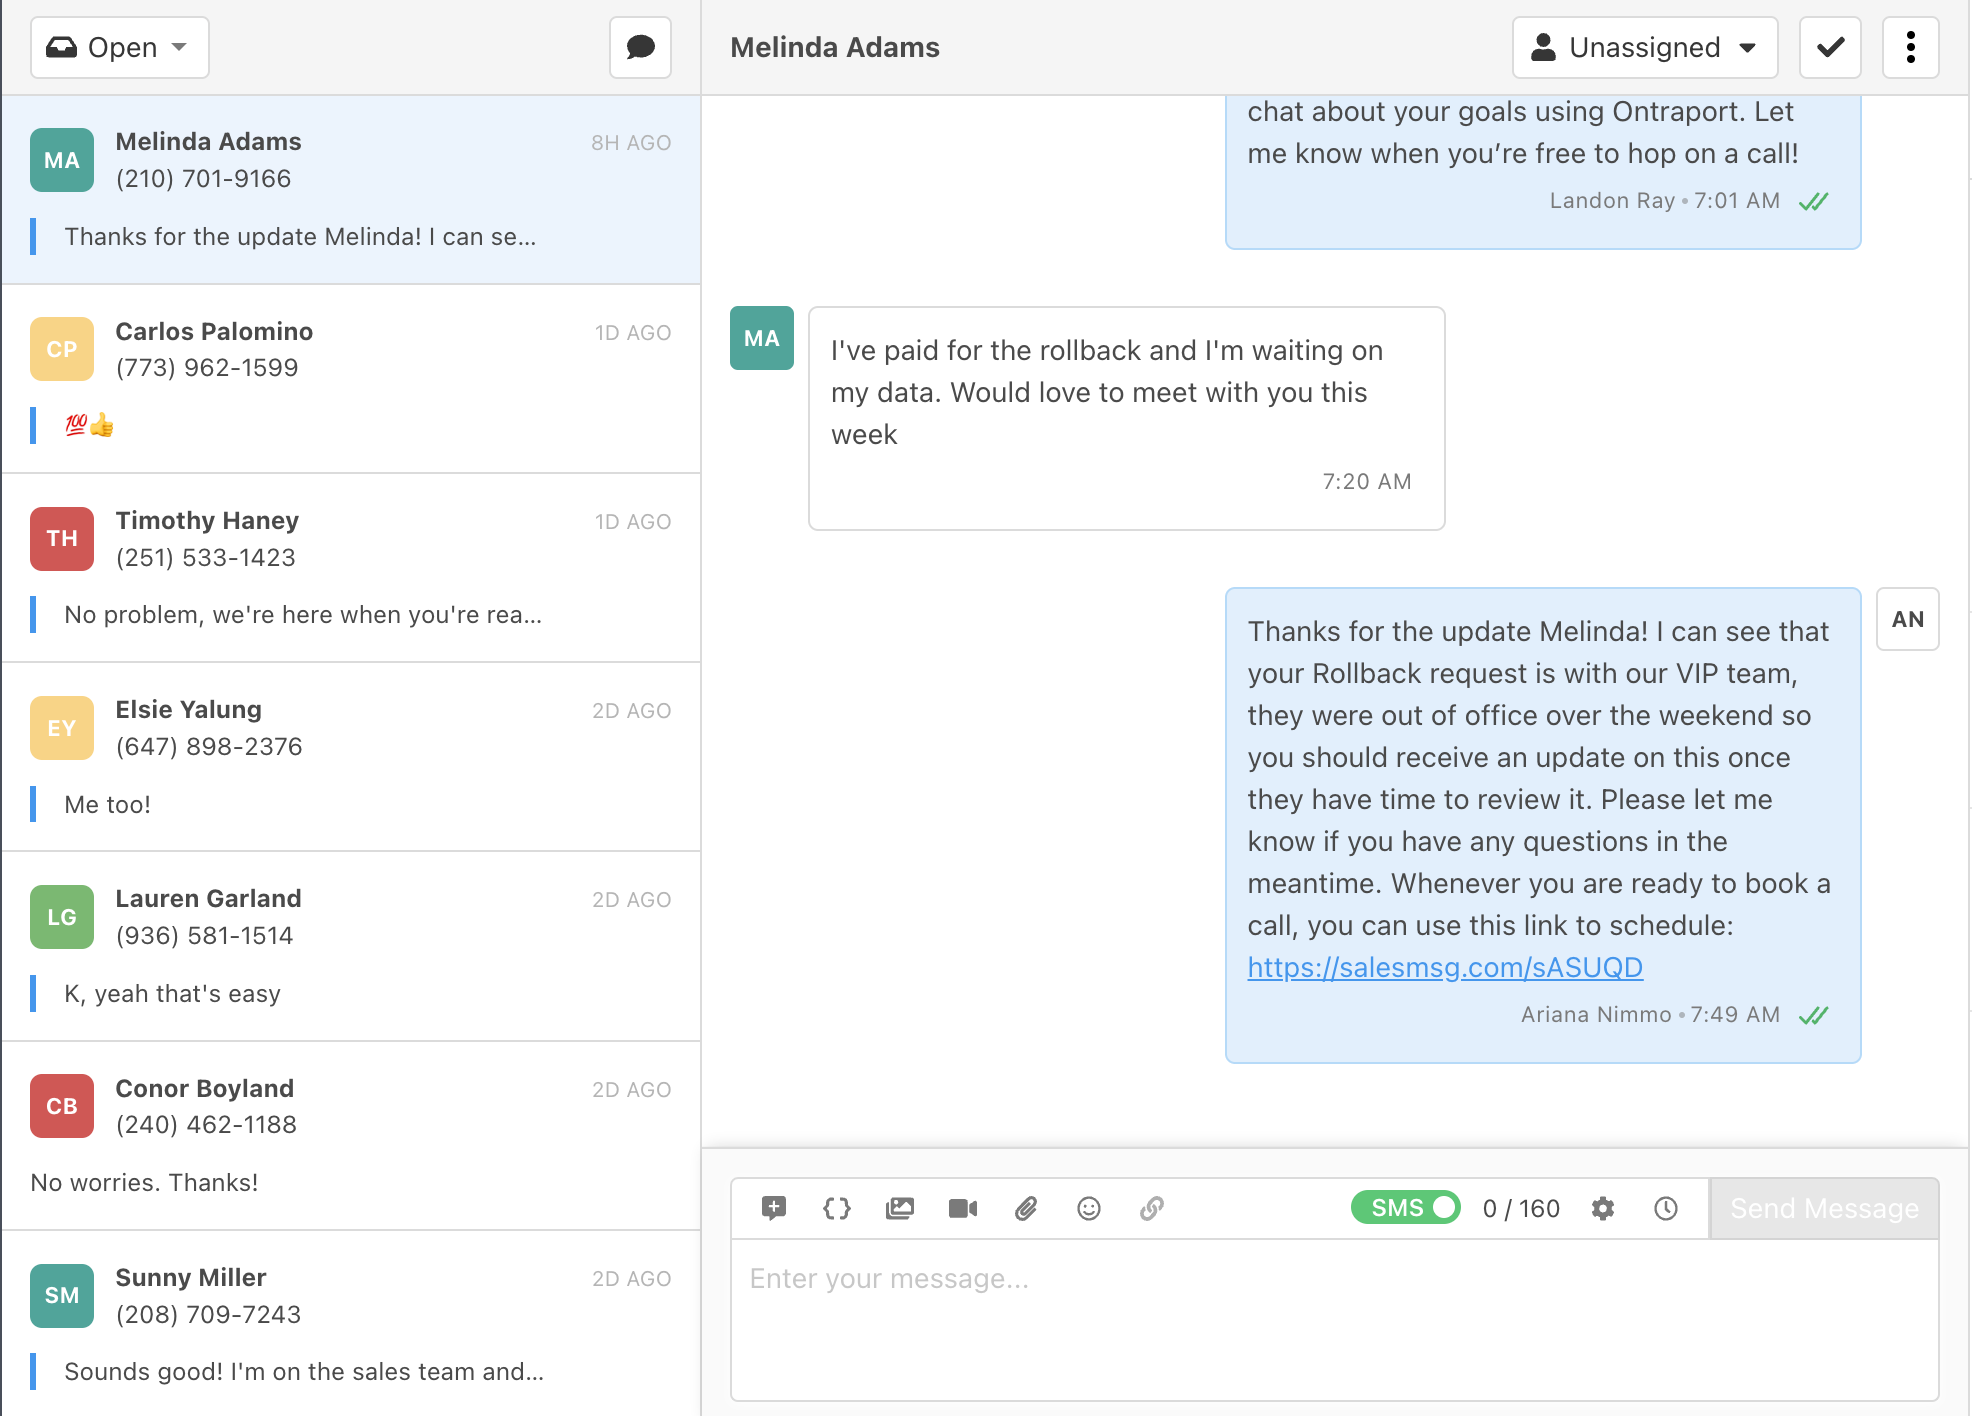1972x1416 pixels.
Task: Click the salesmsg.com scheduling link
Action: (x=1444, y=967)
